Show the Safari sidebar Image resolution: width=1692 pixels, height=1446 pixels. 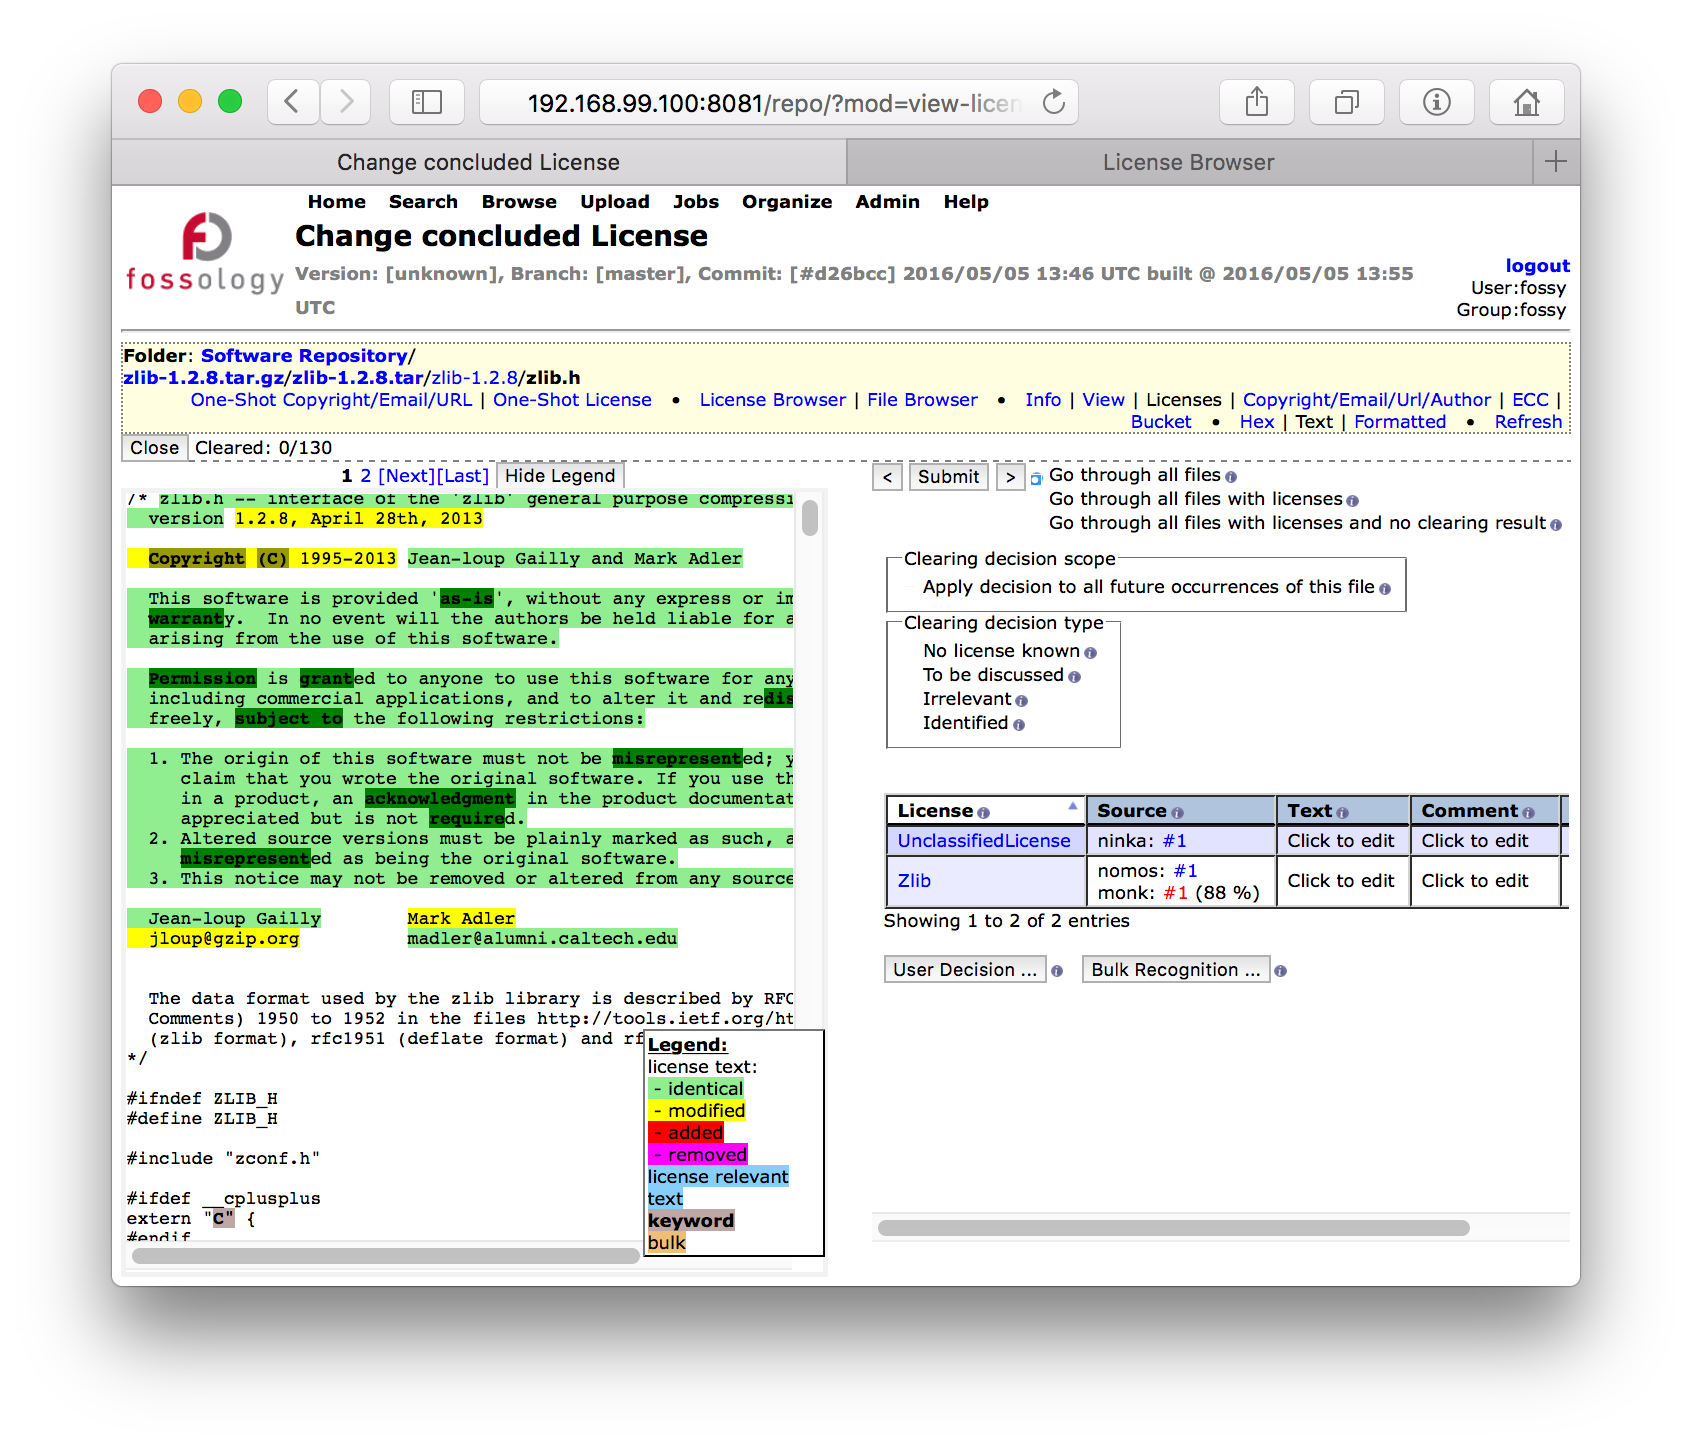[x=427, y=102]
